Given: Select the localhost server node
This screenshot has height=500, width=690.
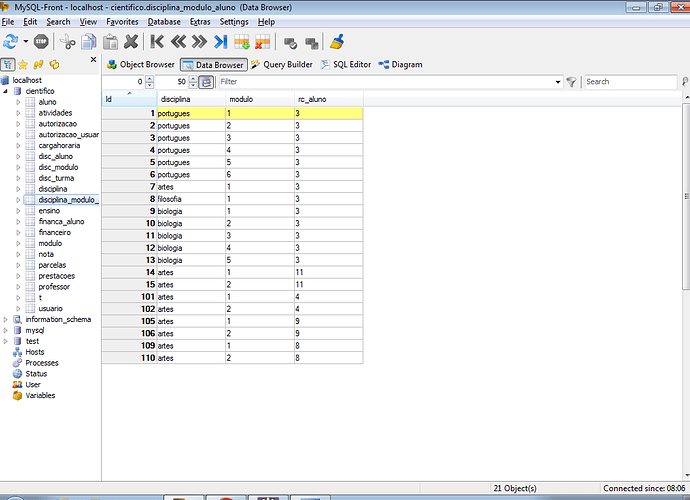Looking at the screenshot, I should [x=27, y=80].
